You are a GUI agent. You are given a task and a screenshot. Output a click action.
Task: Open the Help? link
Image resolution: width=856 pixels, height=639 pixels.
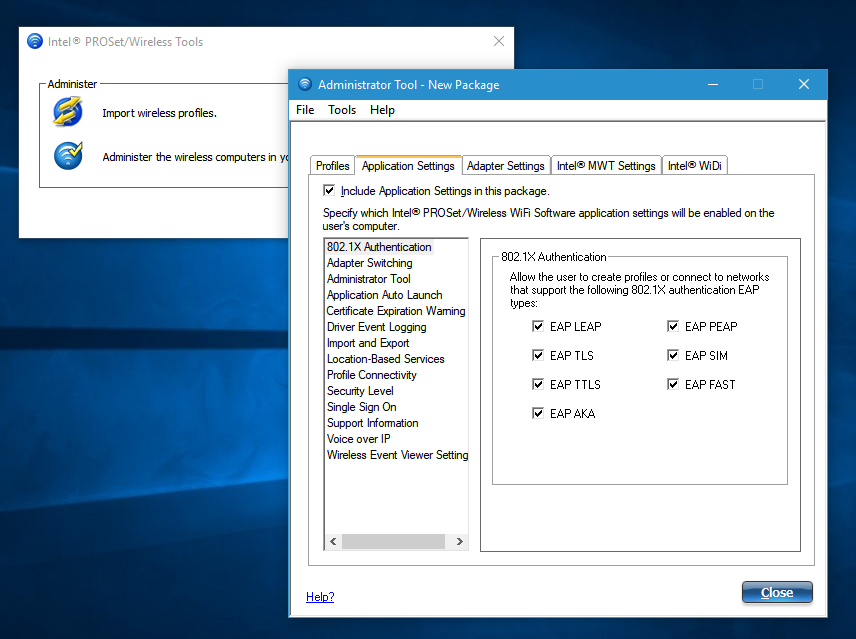[x=320, y=596]
